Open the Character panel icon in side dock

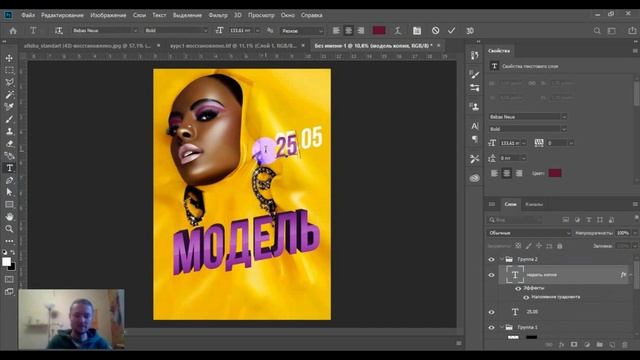click(475, 126)
